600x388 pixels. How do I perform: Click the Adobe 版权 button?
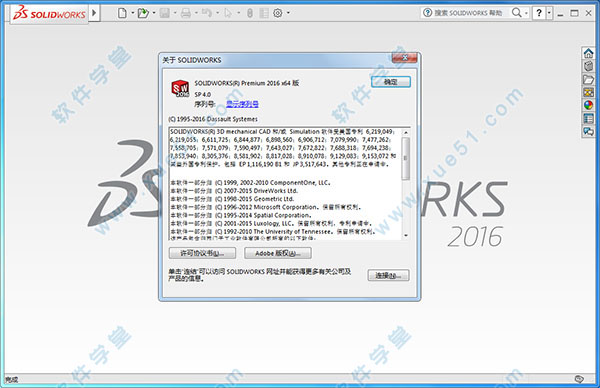277,253
